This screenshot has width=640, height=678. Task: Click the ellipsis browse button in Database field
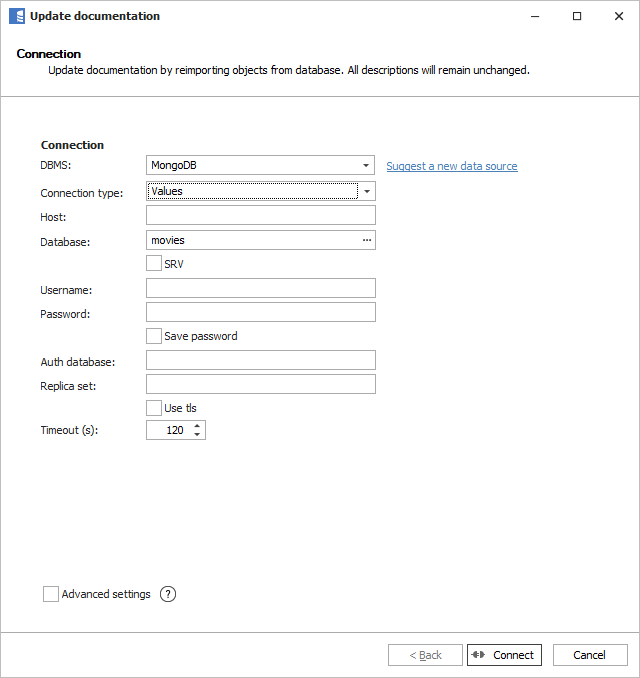366,240
